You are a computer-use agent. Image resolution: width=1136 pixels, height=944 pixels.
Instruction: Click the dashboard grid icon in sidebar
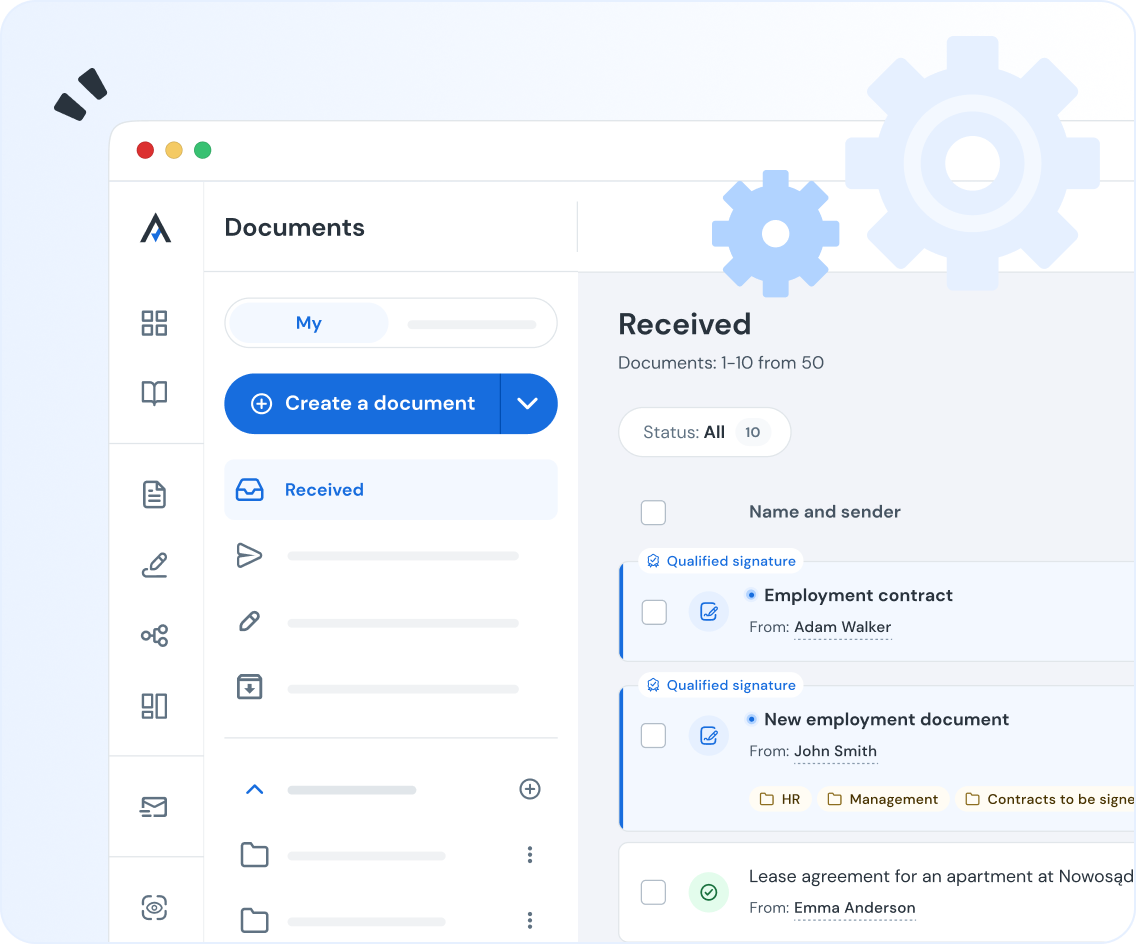(154, 323)
